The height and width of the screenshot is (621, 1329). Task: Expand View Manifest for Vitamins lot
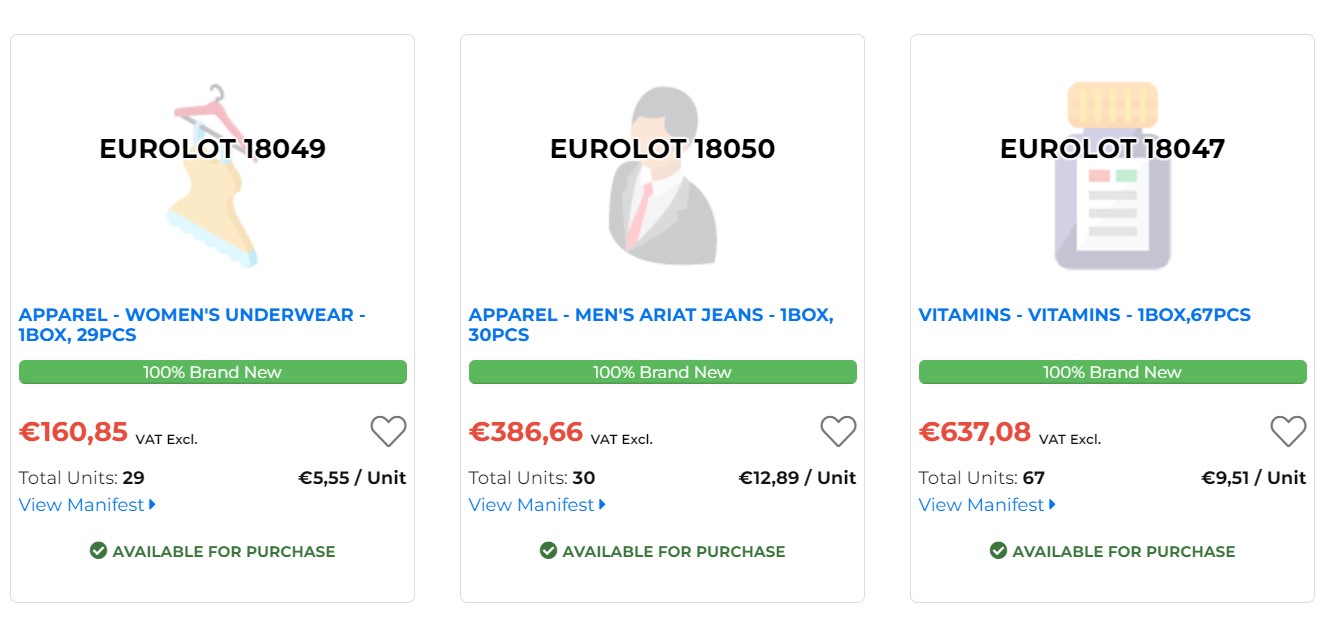click(987, 505)
